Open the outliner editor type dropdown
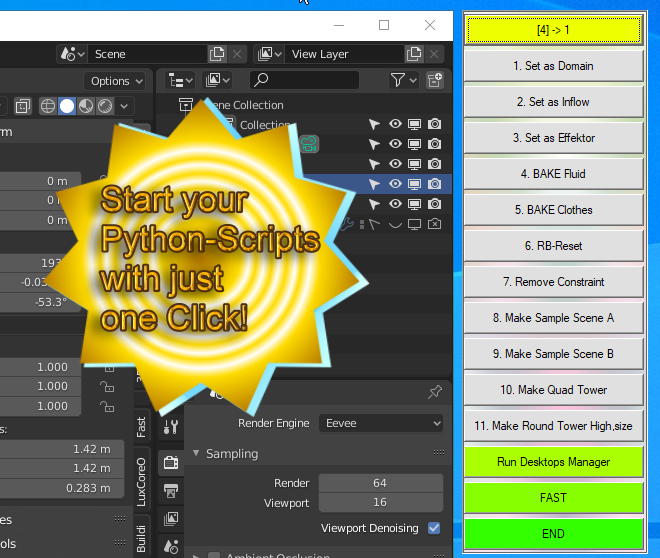Screen dimensions: 660x558 click(181, 80)
